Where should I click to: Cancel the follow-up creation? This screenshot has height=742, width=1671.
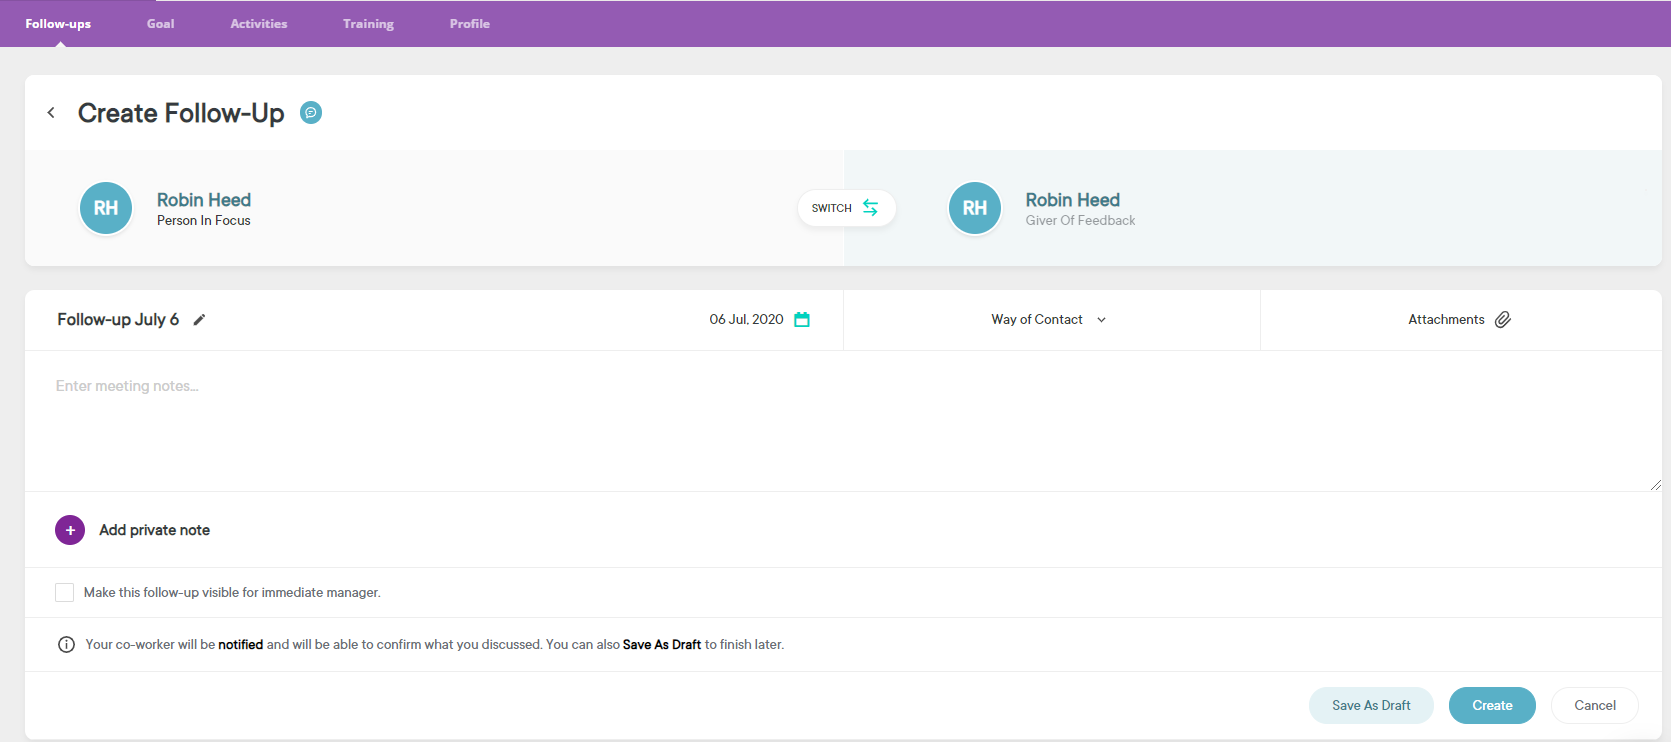pyautogui.click(x=1594, y=706)
